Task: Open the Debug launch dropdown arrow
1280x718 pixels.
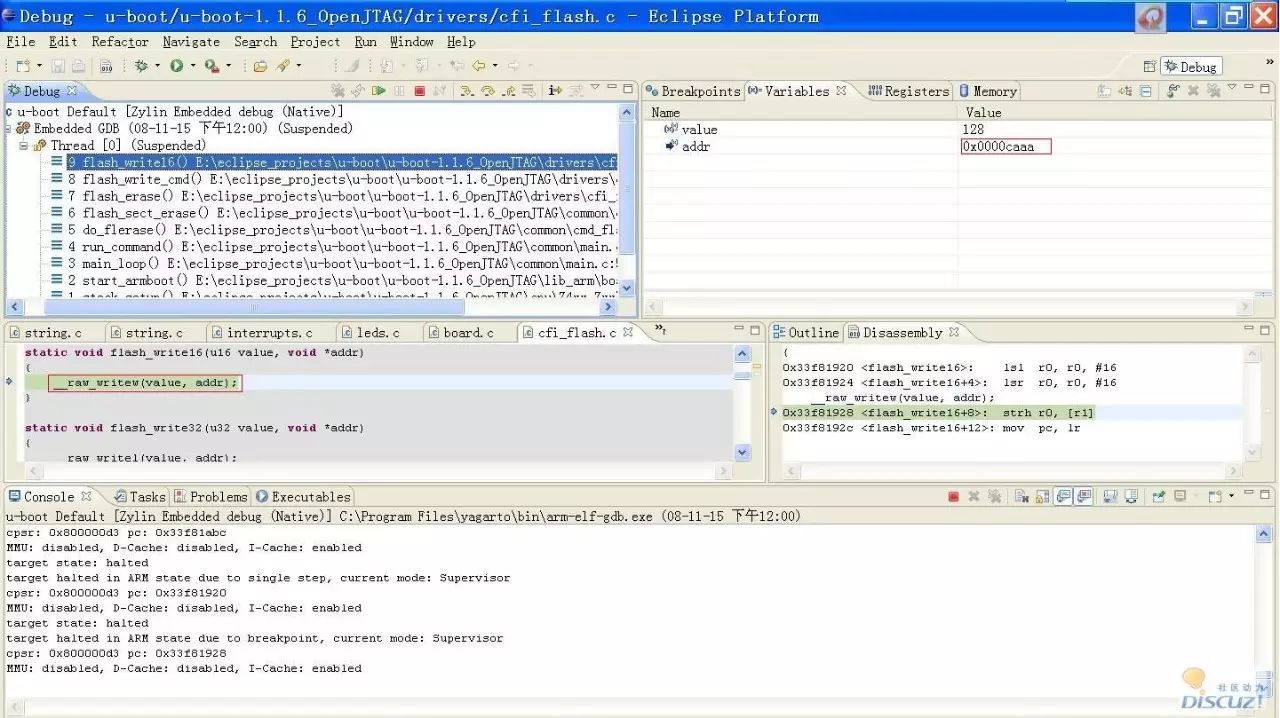Action: [156, 66]
